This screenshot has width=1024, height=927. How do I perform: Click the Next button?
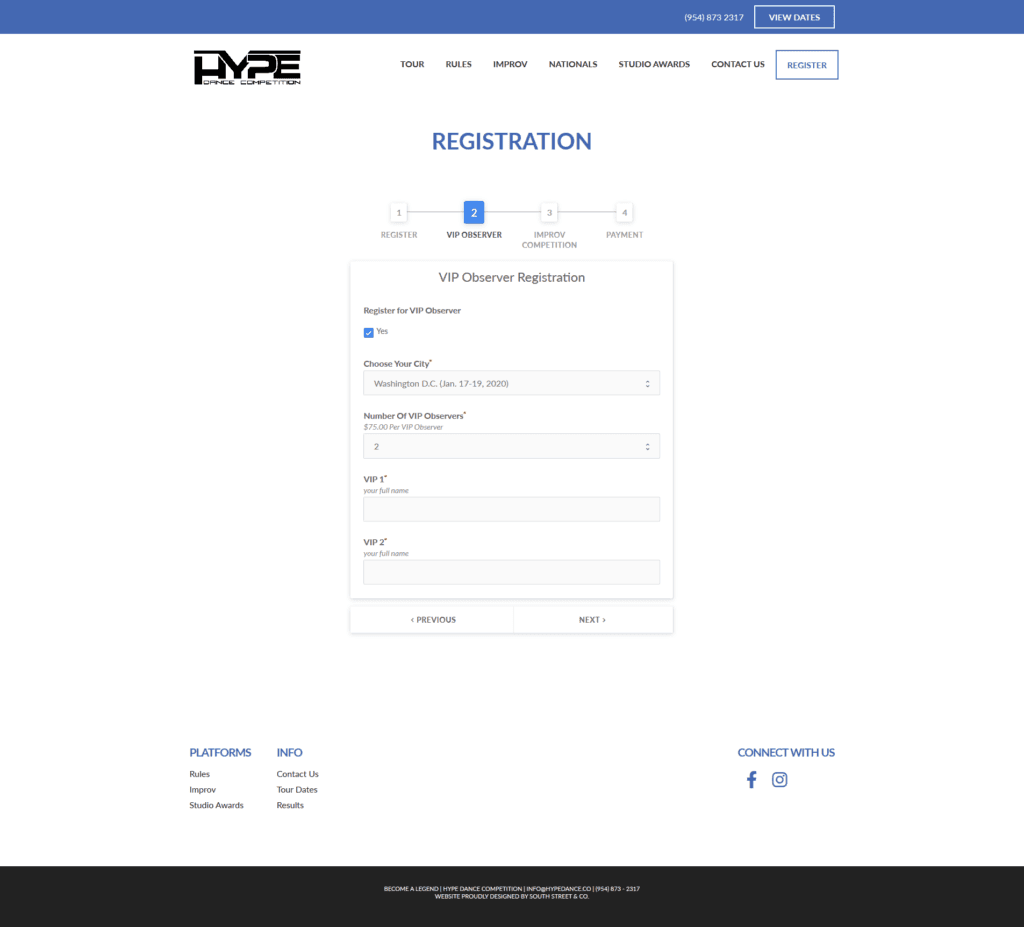point(592,620)
